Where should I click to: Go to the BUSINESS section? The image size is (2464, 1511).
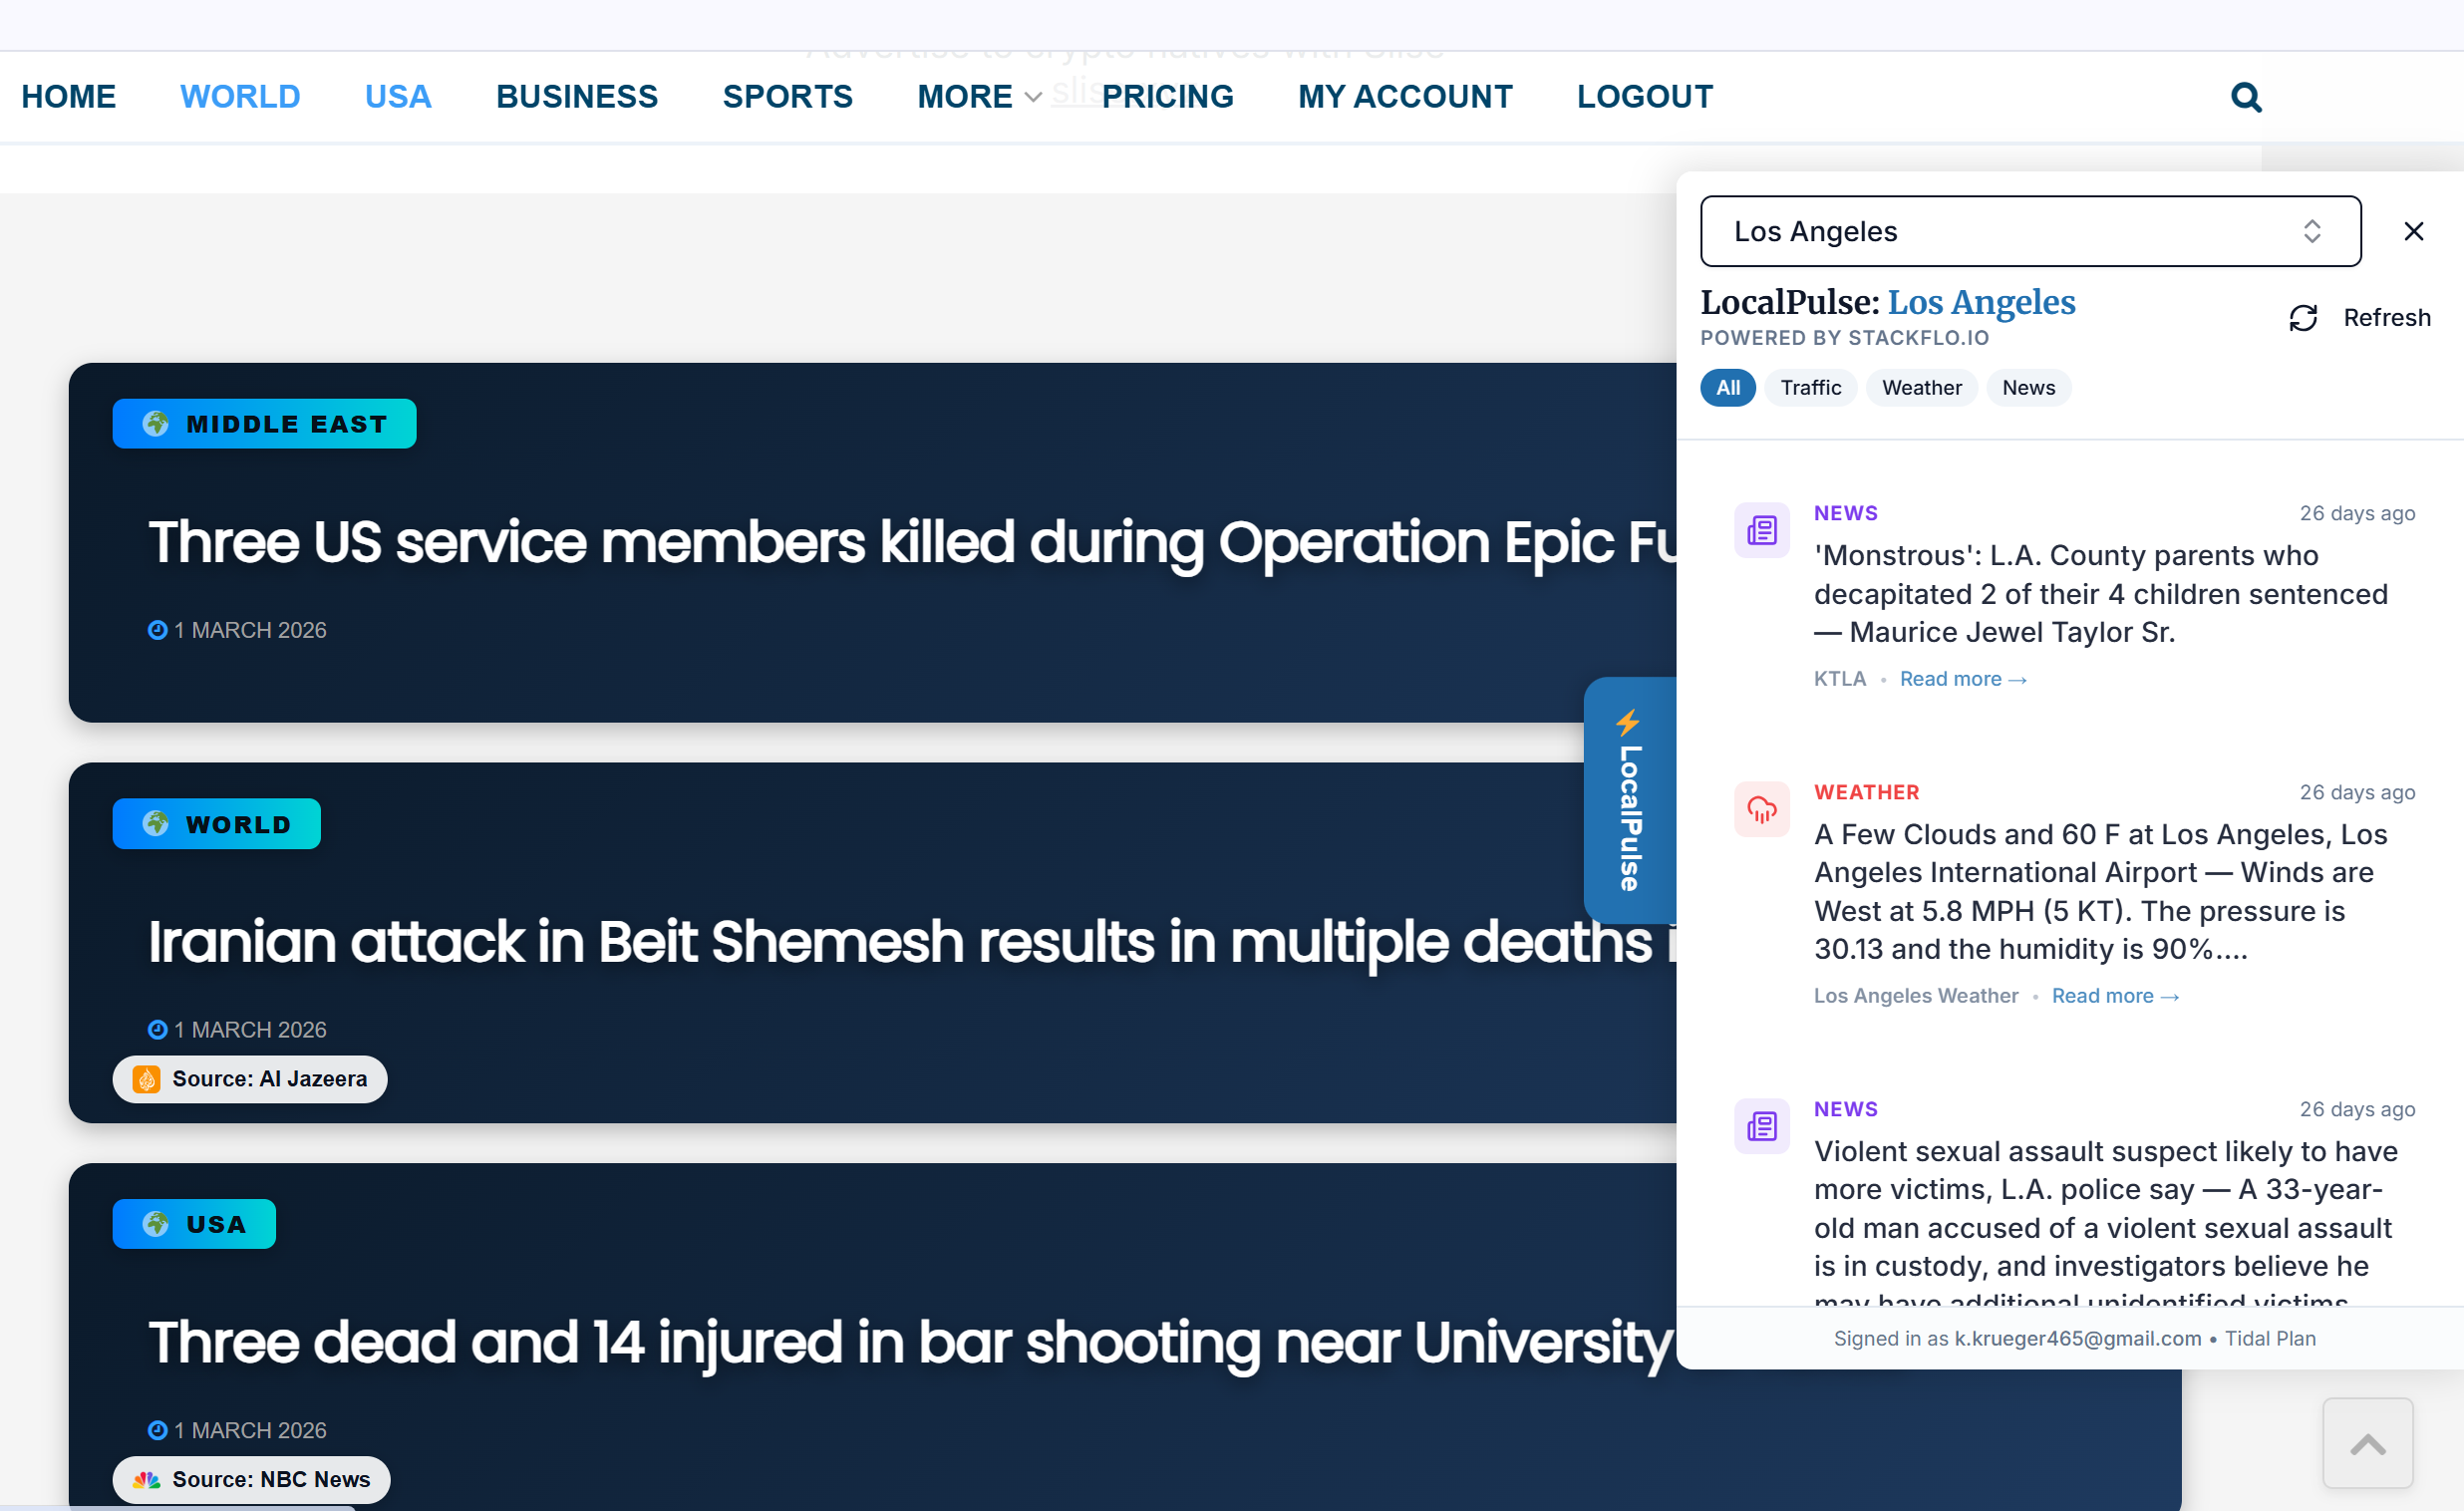577,96
